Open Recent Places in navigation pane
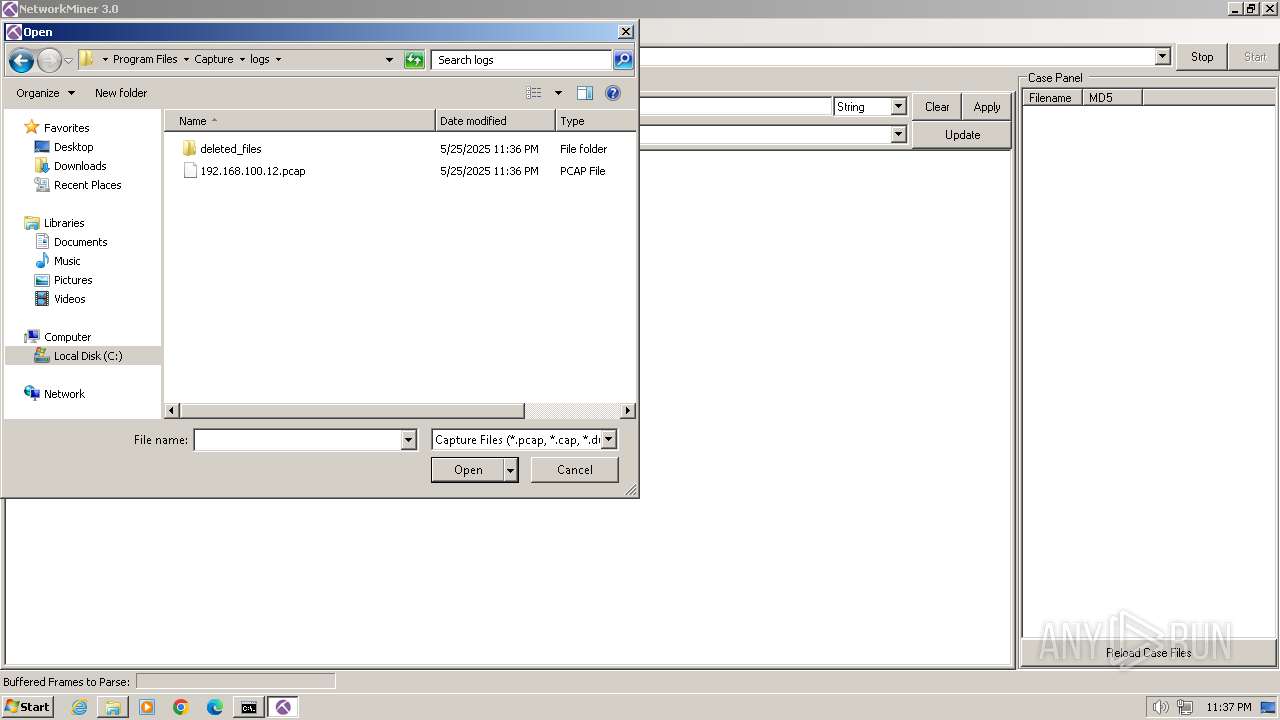This screenshot has height=720, width=1280. [87, 185]
